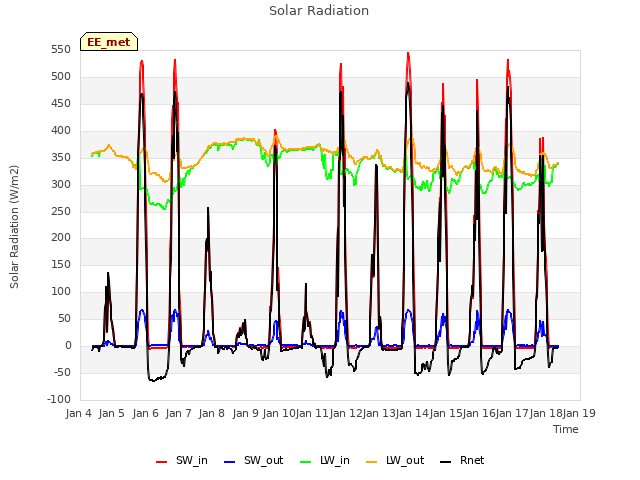The image size is (640, 480).
Task: Click the Jan 19 x-axis label
Action: [580, 413]
